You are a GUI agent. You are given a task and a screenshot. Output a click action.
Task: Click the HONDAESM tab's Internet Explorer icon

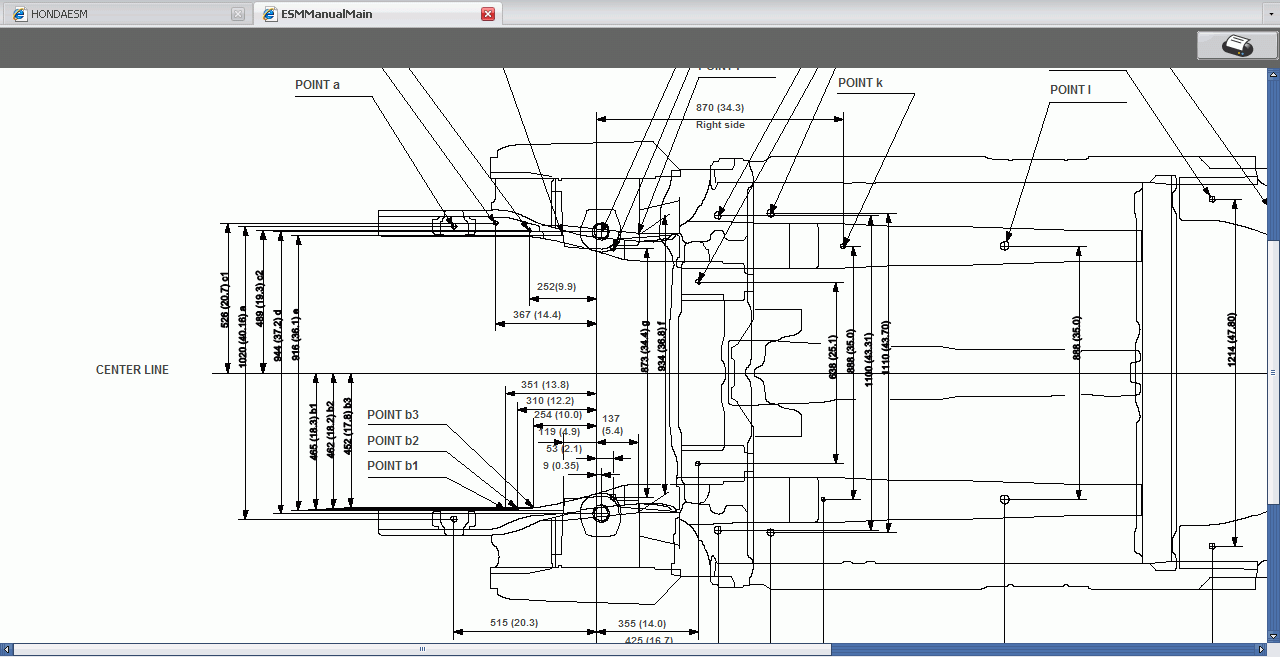(x=19, y=14)
